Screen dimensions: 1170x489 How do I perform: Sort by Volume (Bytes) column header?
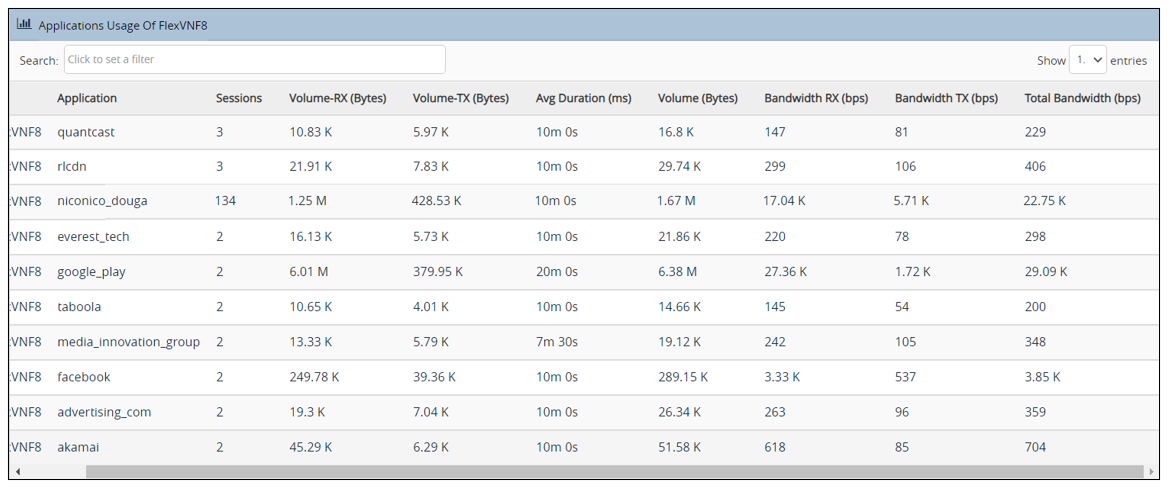pyautogui.click(x=697, y=98)
